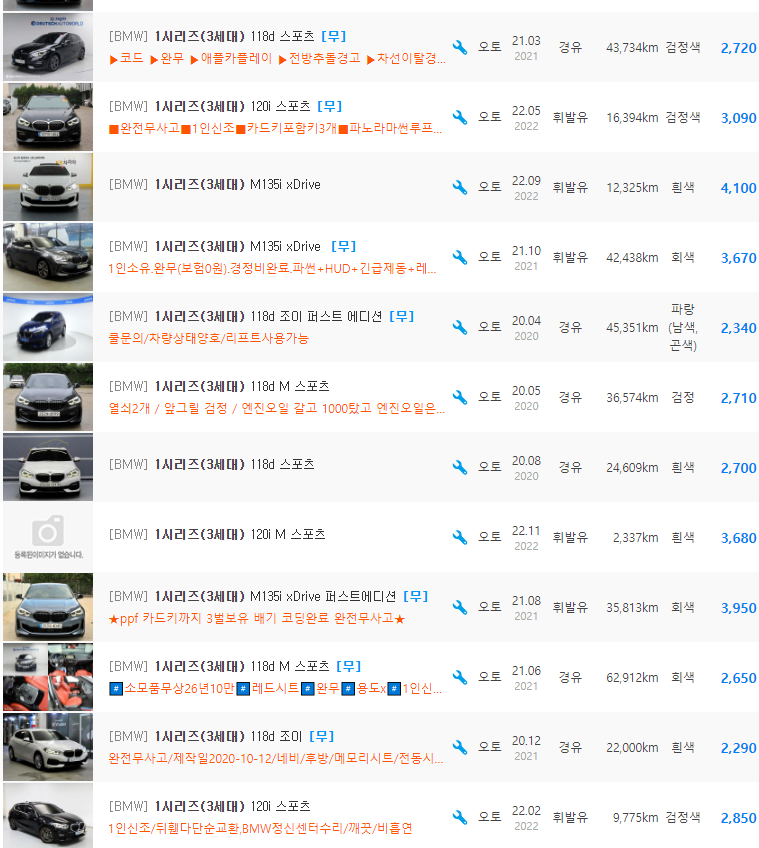Click wrench icon in 118d 스포츠 43,734km row
Screen dimensions: 759x848
[x=460, y=47]
